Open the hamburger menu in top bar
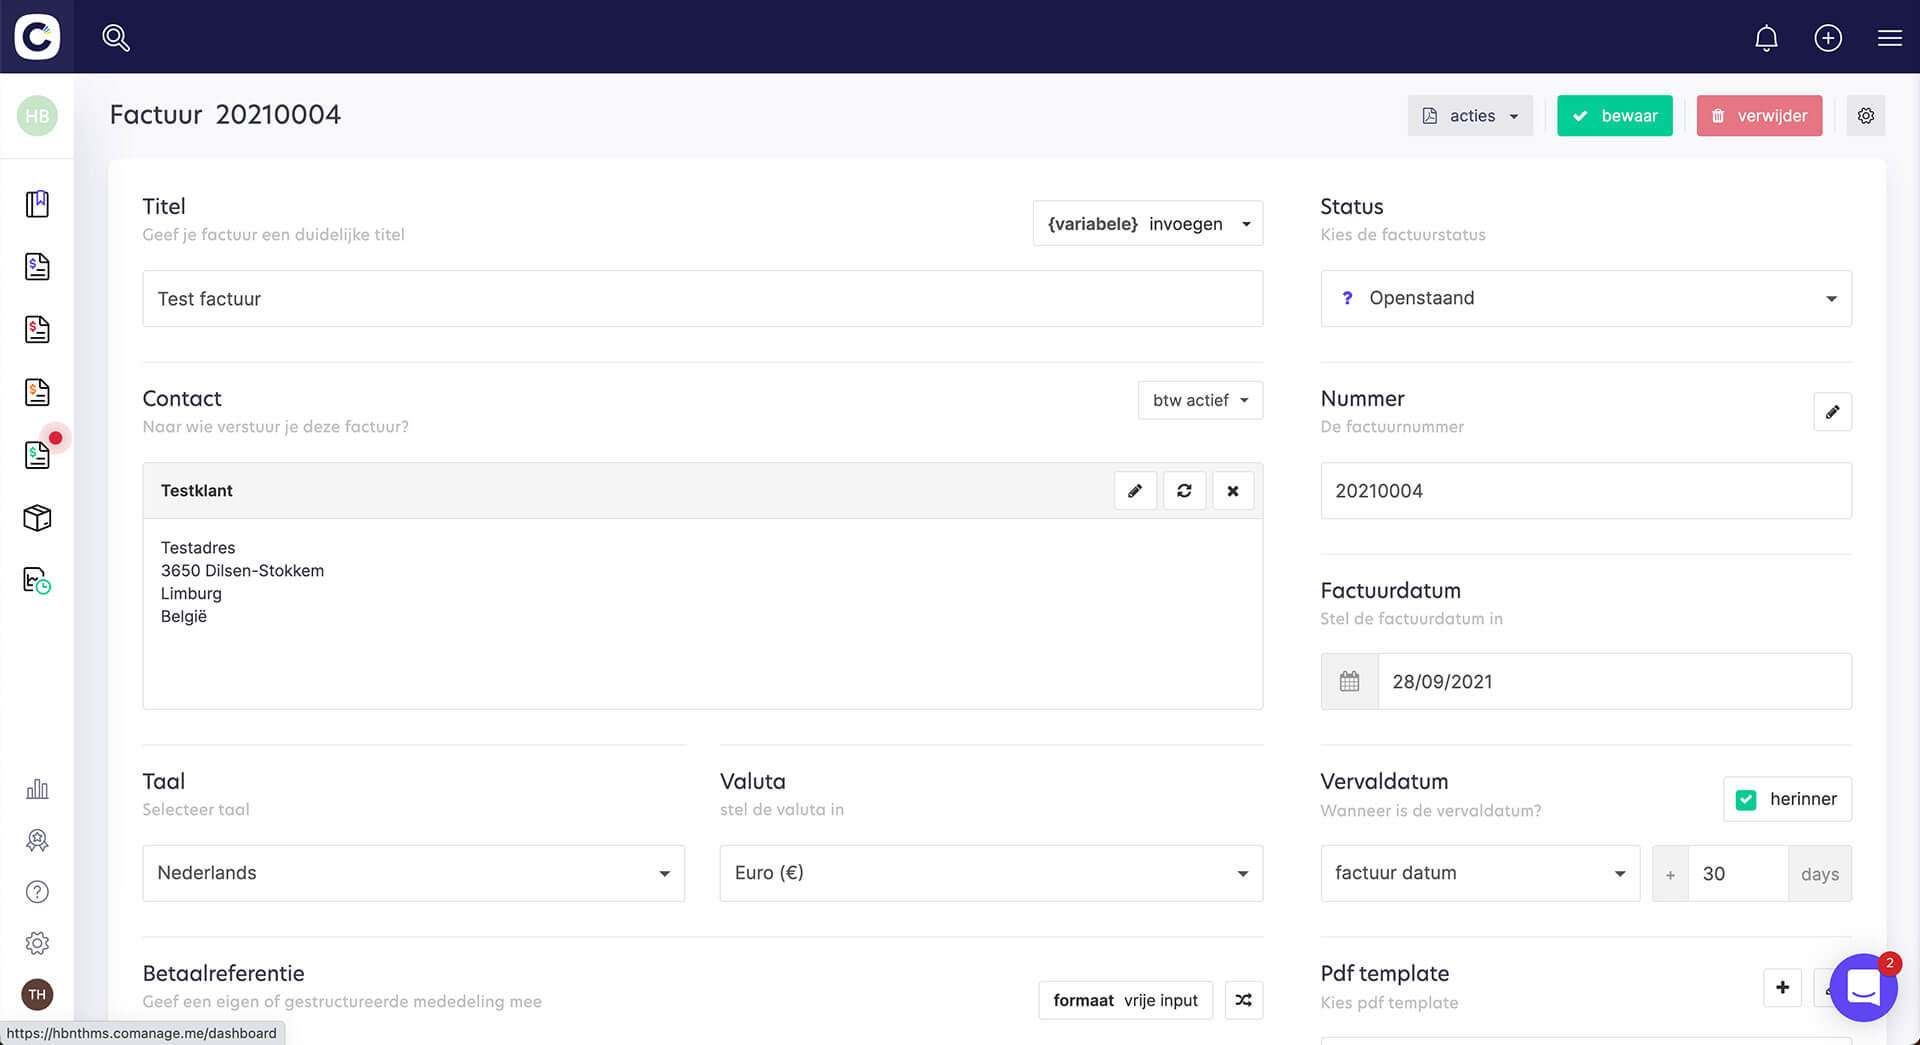The width and height of the screenshot is (1920, 1045). [1889, 38]
